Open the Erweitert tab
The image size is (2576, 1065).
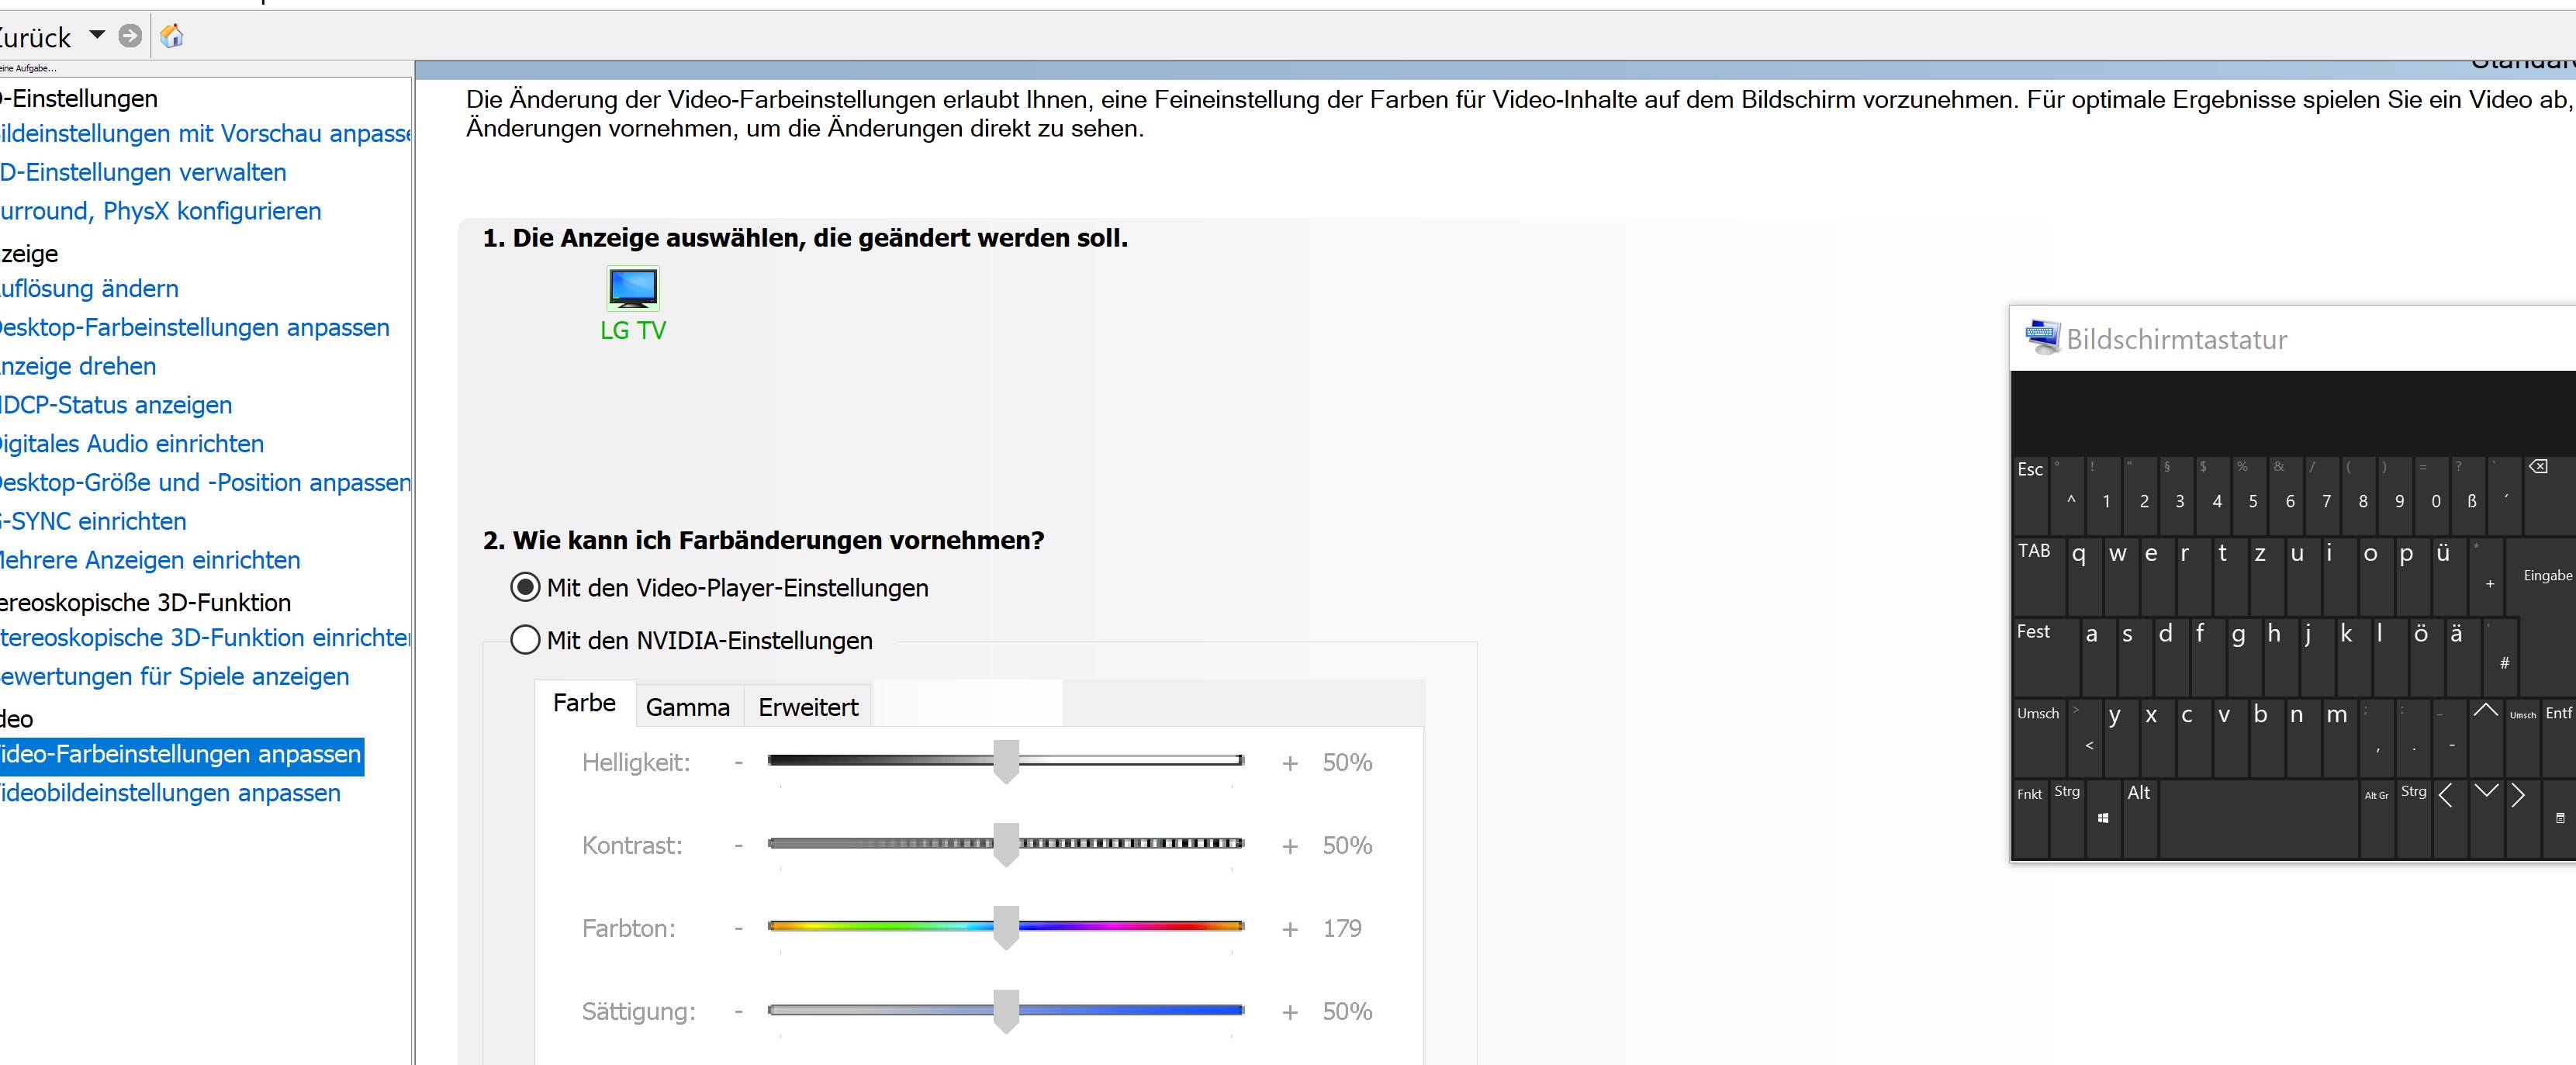coord(808,707)
